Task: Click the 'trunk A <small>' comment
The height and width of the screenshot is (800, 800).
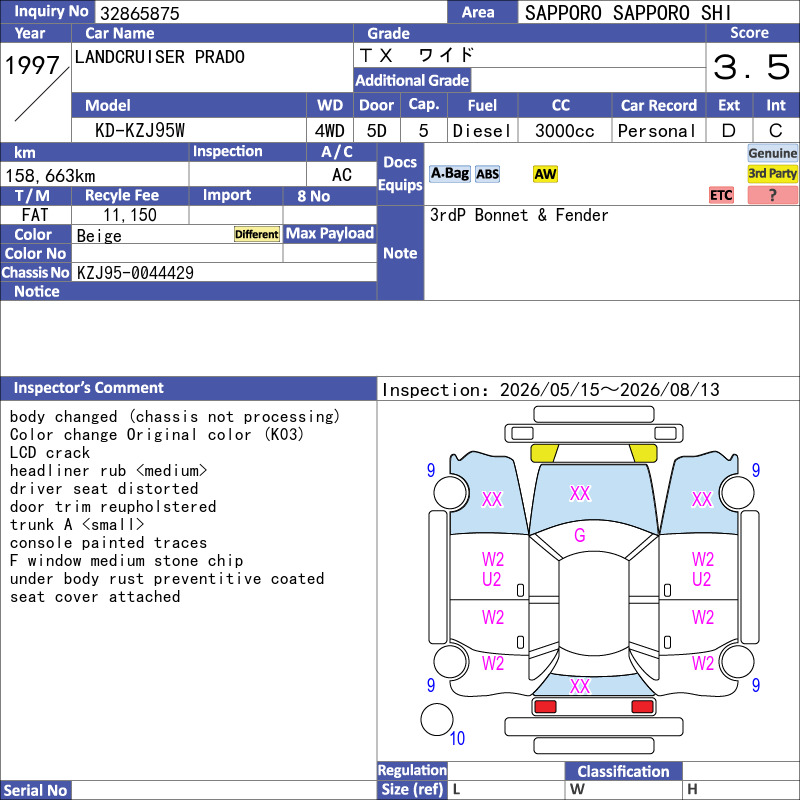Action: 77,524
